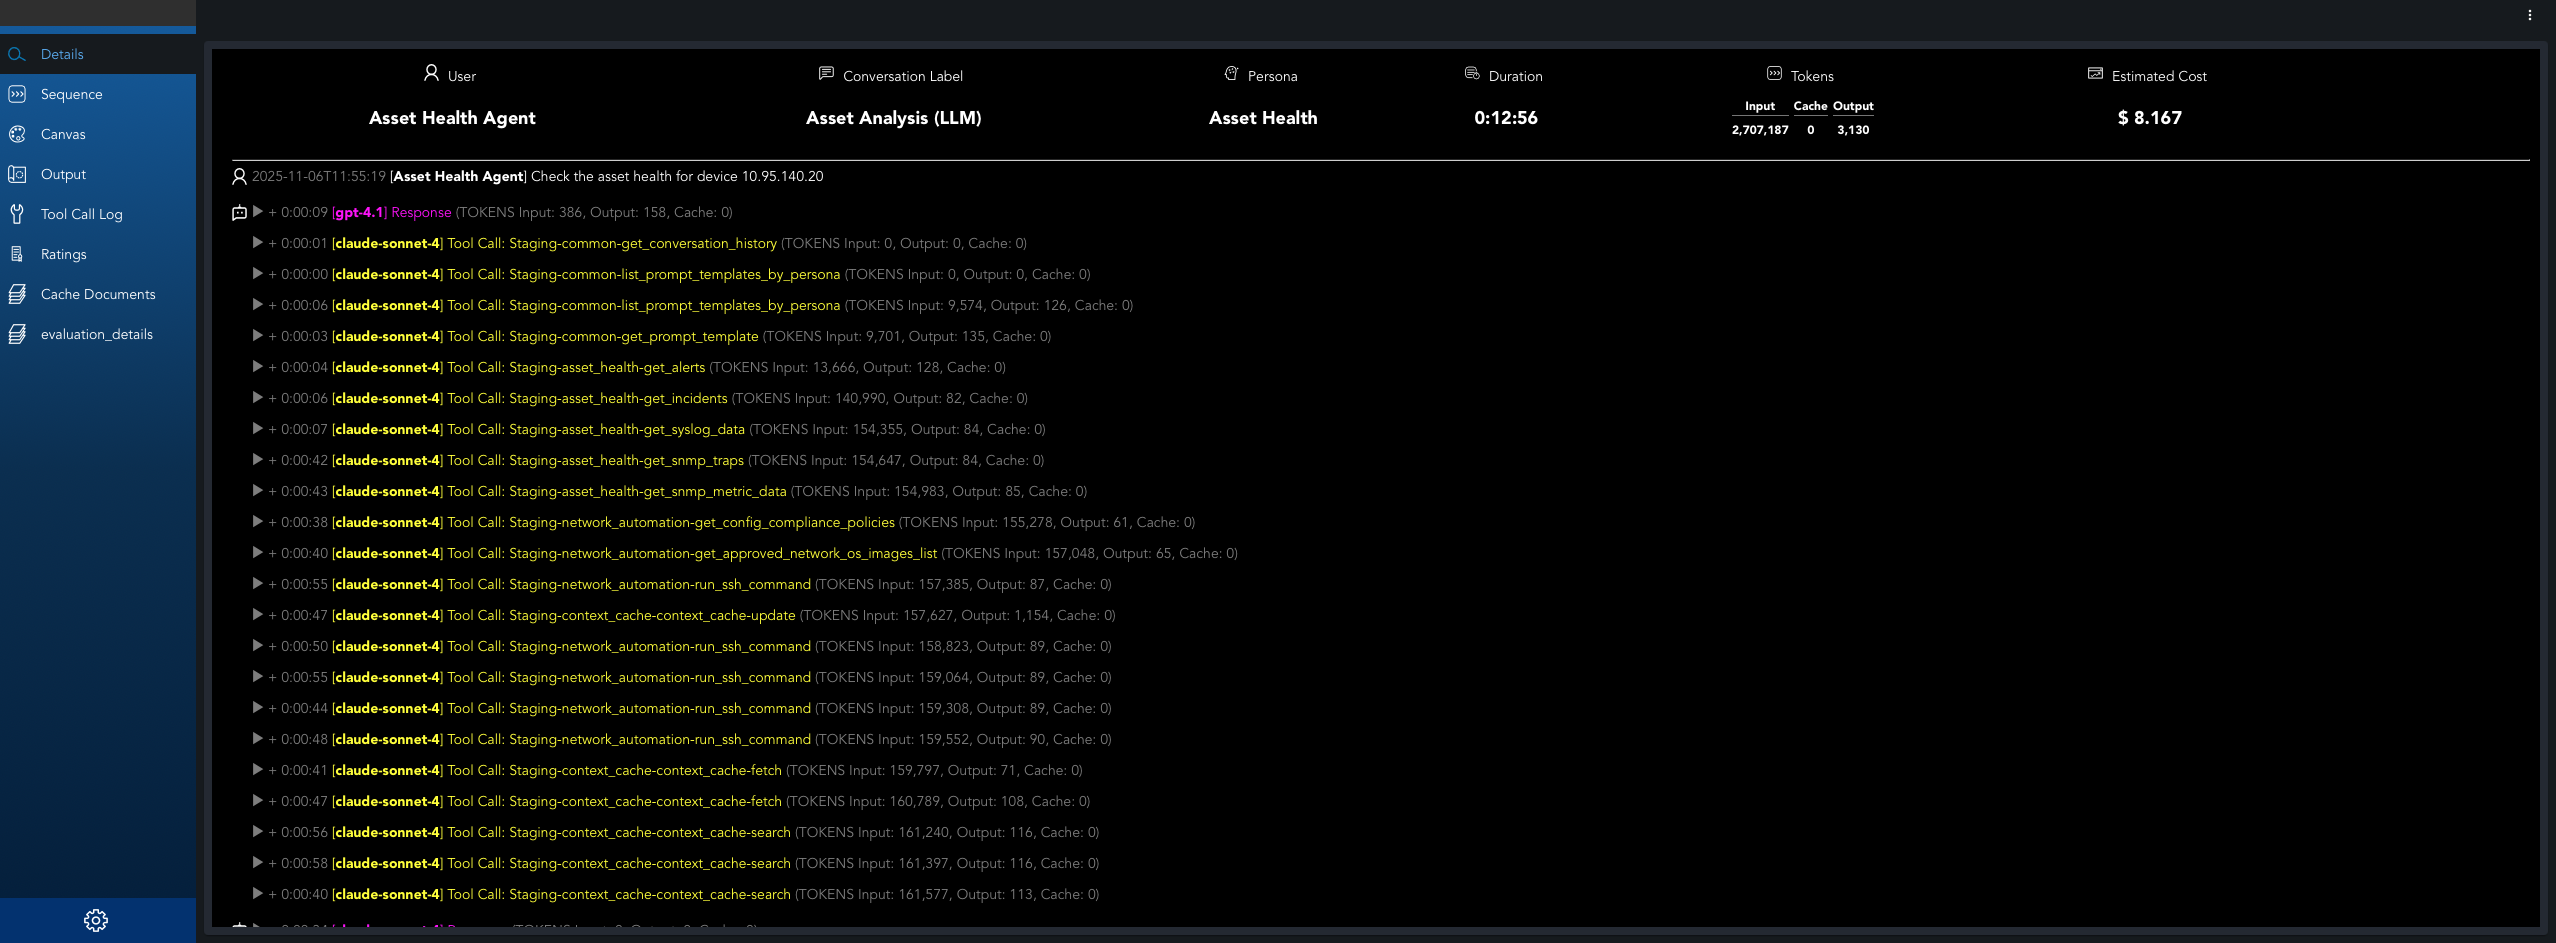Click the Canvas palette icon
Screen dimensions: 2556x943
17,134
